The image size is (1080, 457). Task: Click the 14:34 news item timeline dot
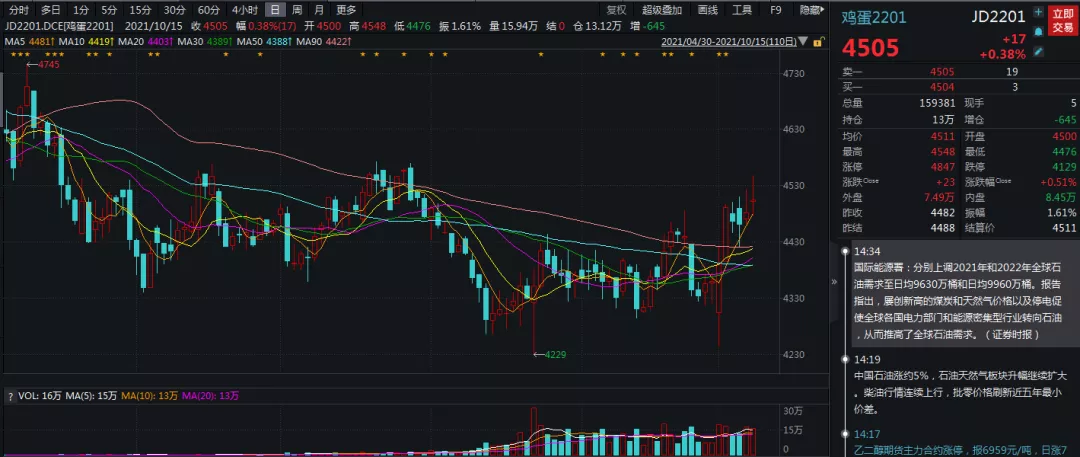tap(844, 251)
